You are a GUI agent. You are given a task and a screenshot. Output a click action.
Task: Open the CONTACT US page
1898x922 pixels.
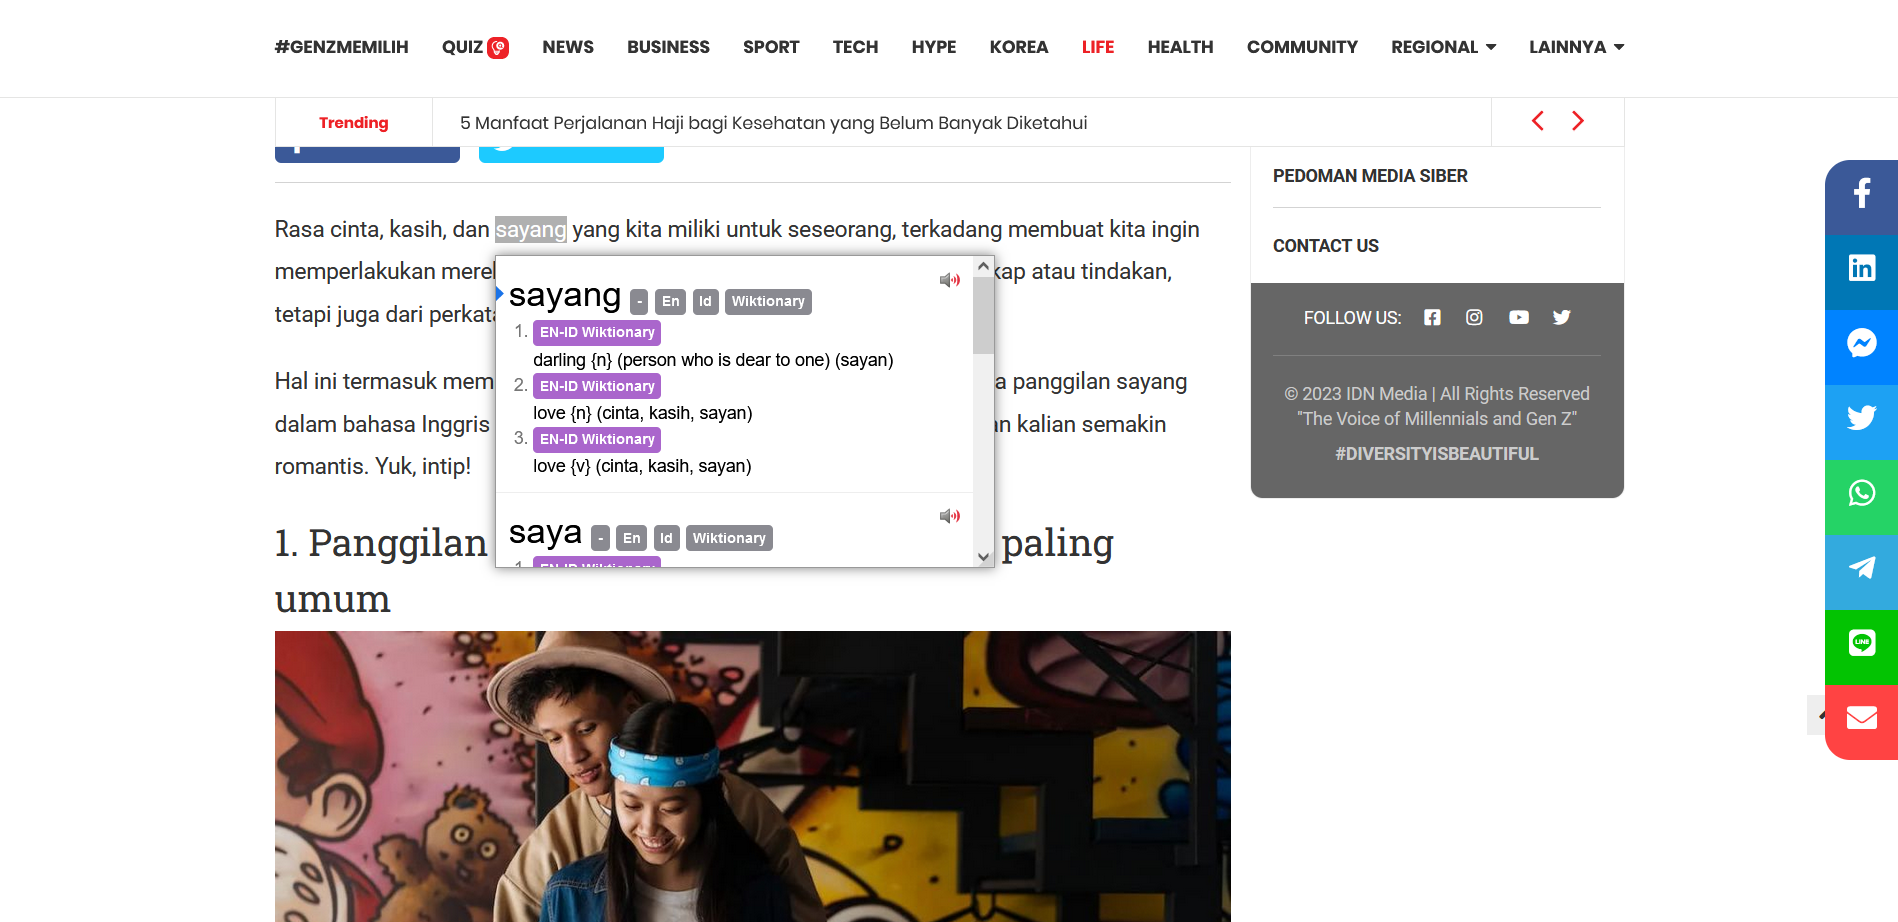point(1325,245)
